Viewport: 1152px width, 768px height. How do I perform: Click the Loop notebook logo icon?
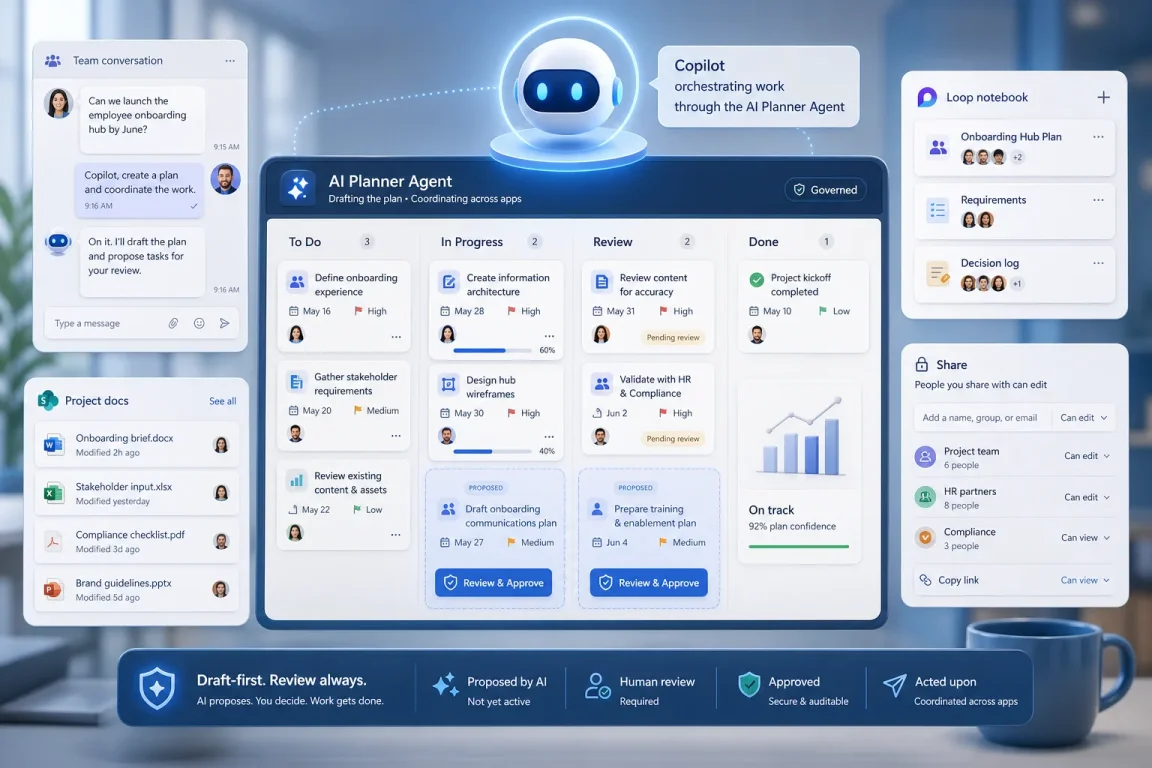[x=927, y=97]
